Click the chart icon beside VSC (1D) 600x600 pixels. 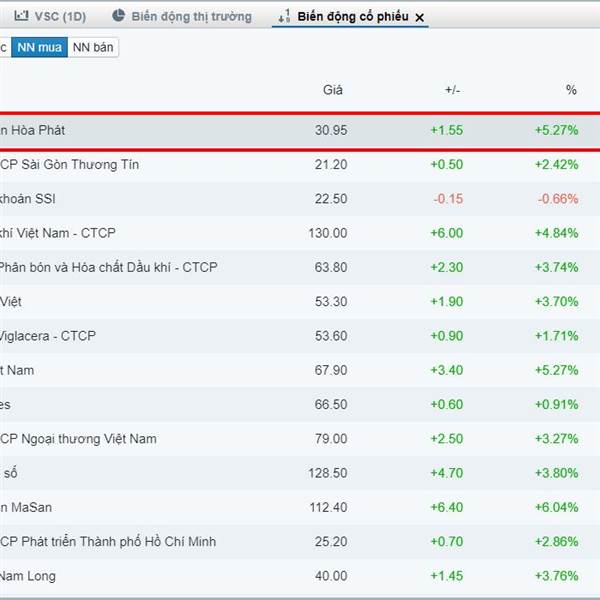coord(21,16)
